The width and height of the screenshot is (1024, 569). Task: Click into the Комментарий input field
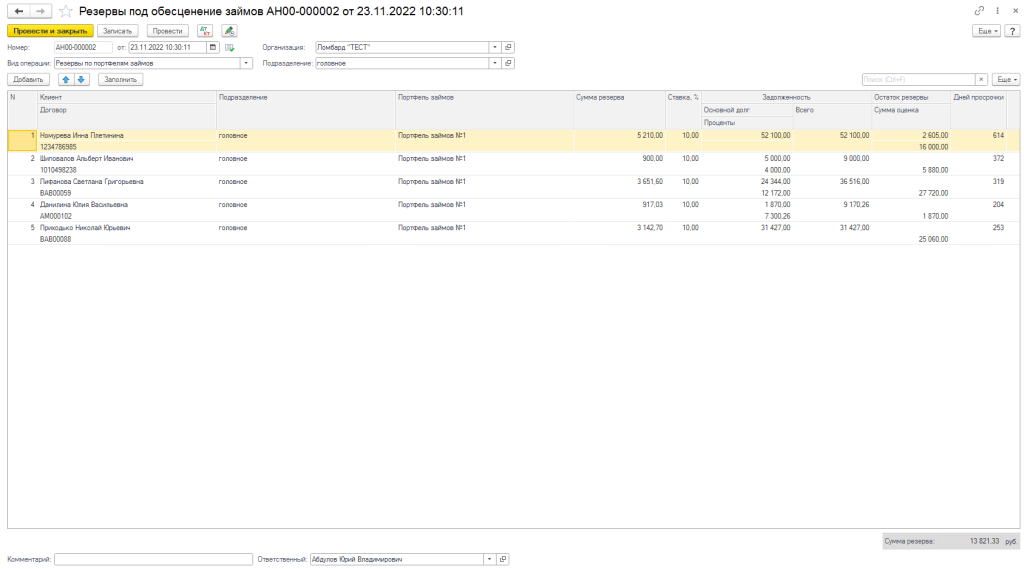[x=153, y=559]
